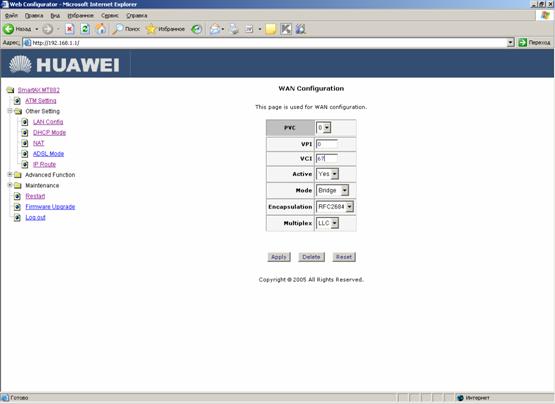
Task: Open the Сервис menu
Action: [110, 16]
